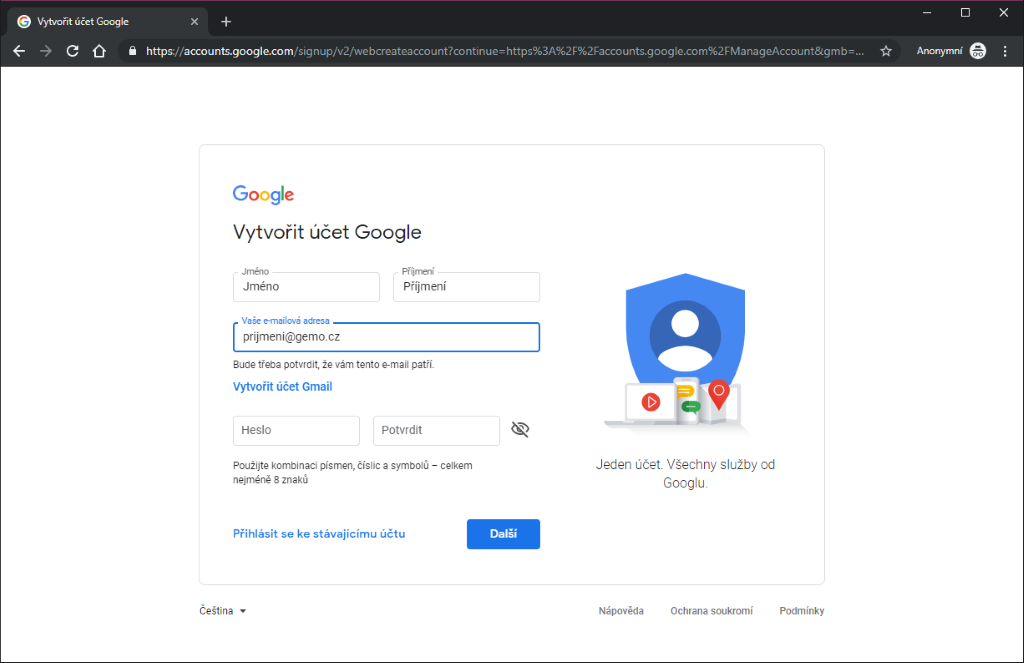Image resolution: width=1024 pixels, height=663 pixels.
Task: Toggle password visibility with crossed-eye icon
Action: pyautogui.click(x=520, y=429)
